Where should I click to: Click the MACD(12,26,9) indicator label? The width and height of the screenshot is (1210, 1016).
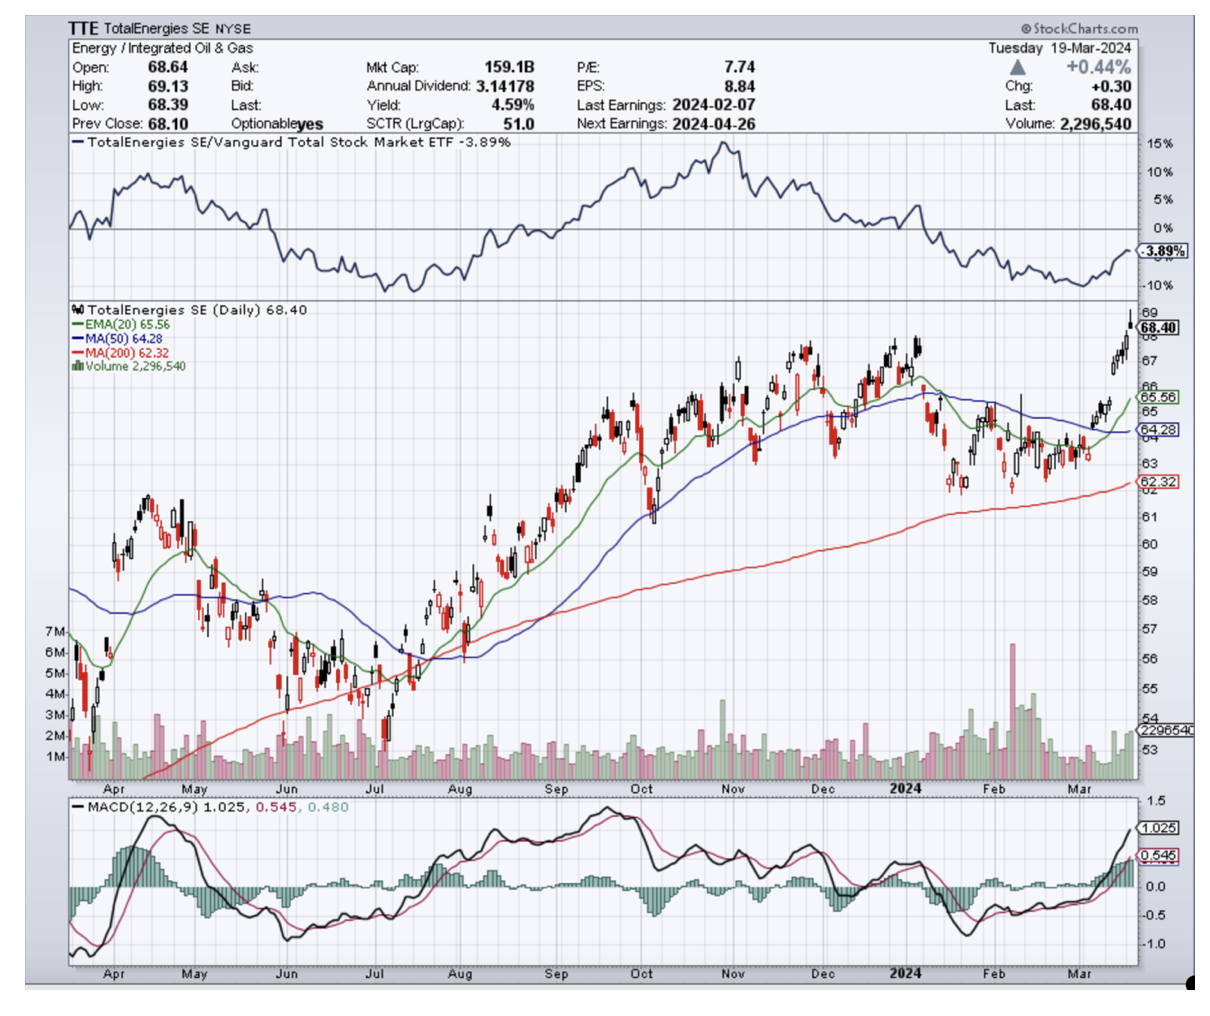coord(143,806)
